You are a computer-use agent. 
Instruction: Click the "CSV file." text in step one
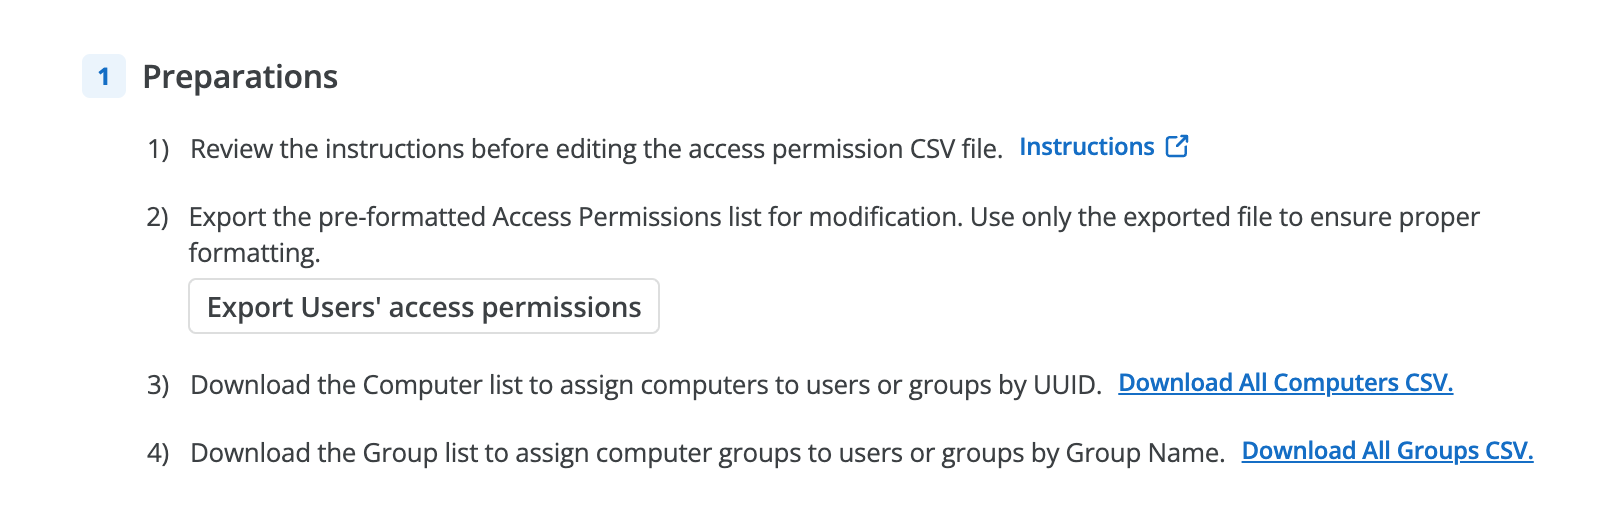[x=956, y=149]
